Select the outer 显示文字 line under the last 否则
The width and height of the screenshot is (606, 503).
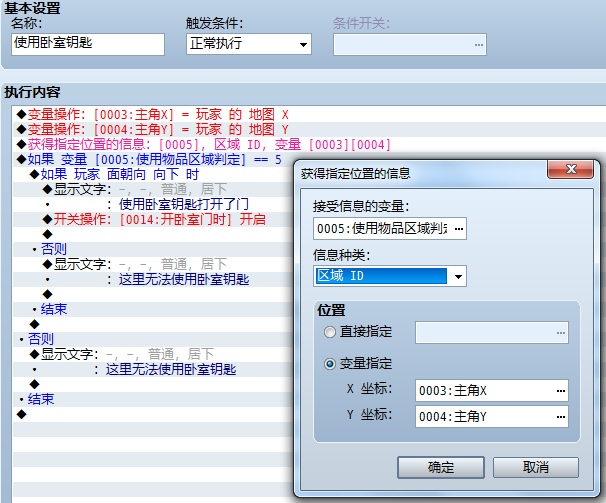click(122, 354)
